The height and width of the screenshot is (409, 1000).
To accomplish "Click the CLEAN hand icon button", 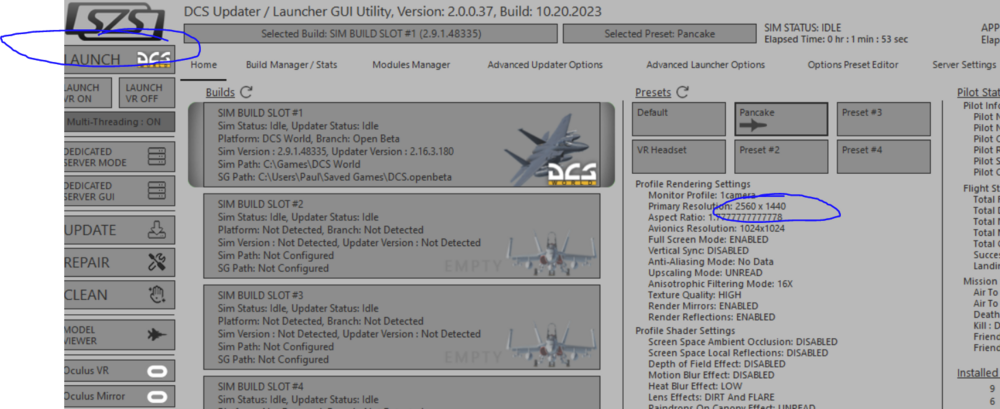I will tap(119, 295).
